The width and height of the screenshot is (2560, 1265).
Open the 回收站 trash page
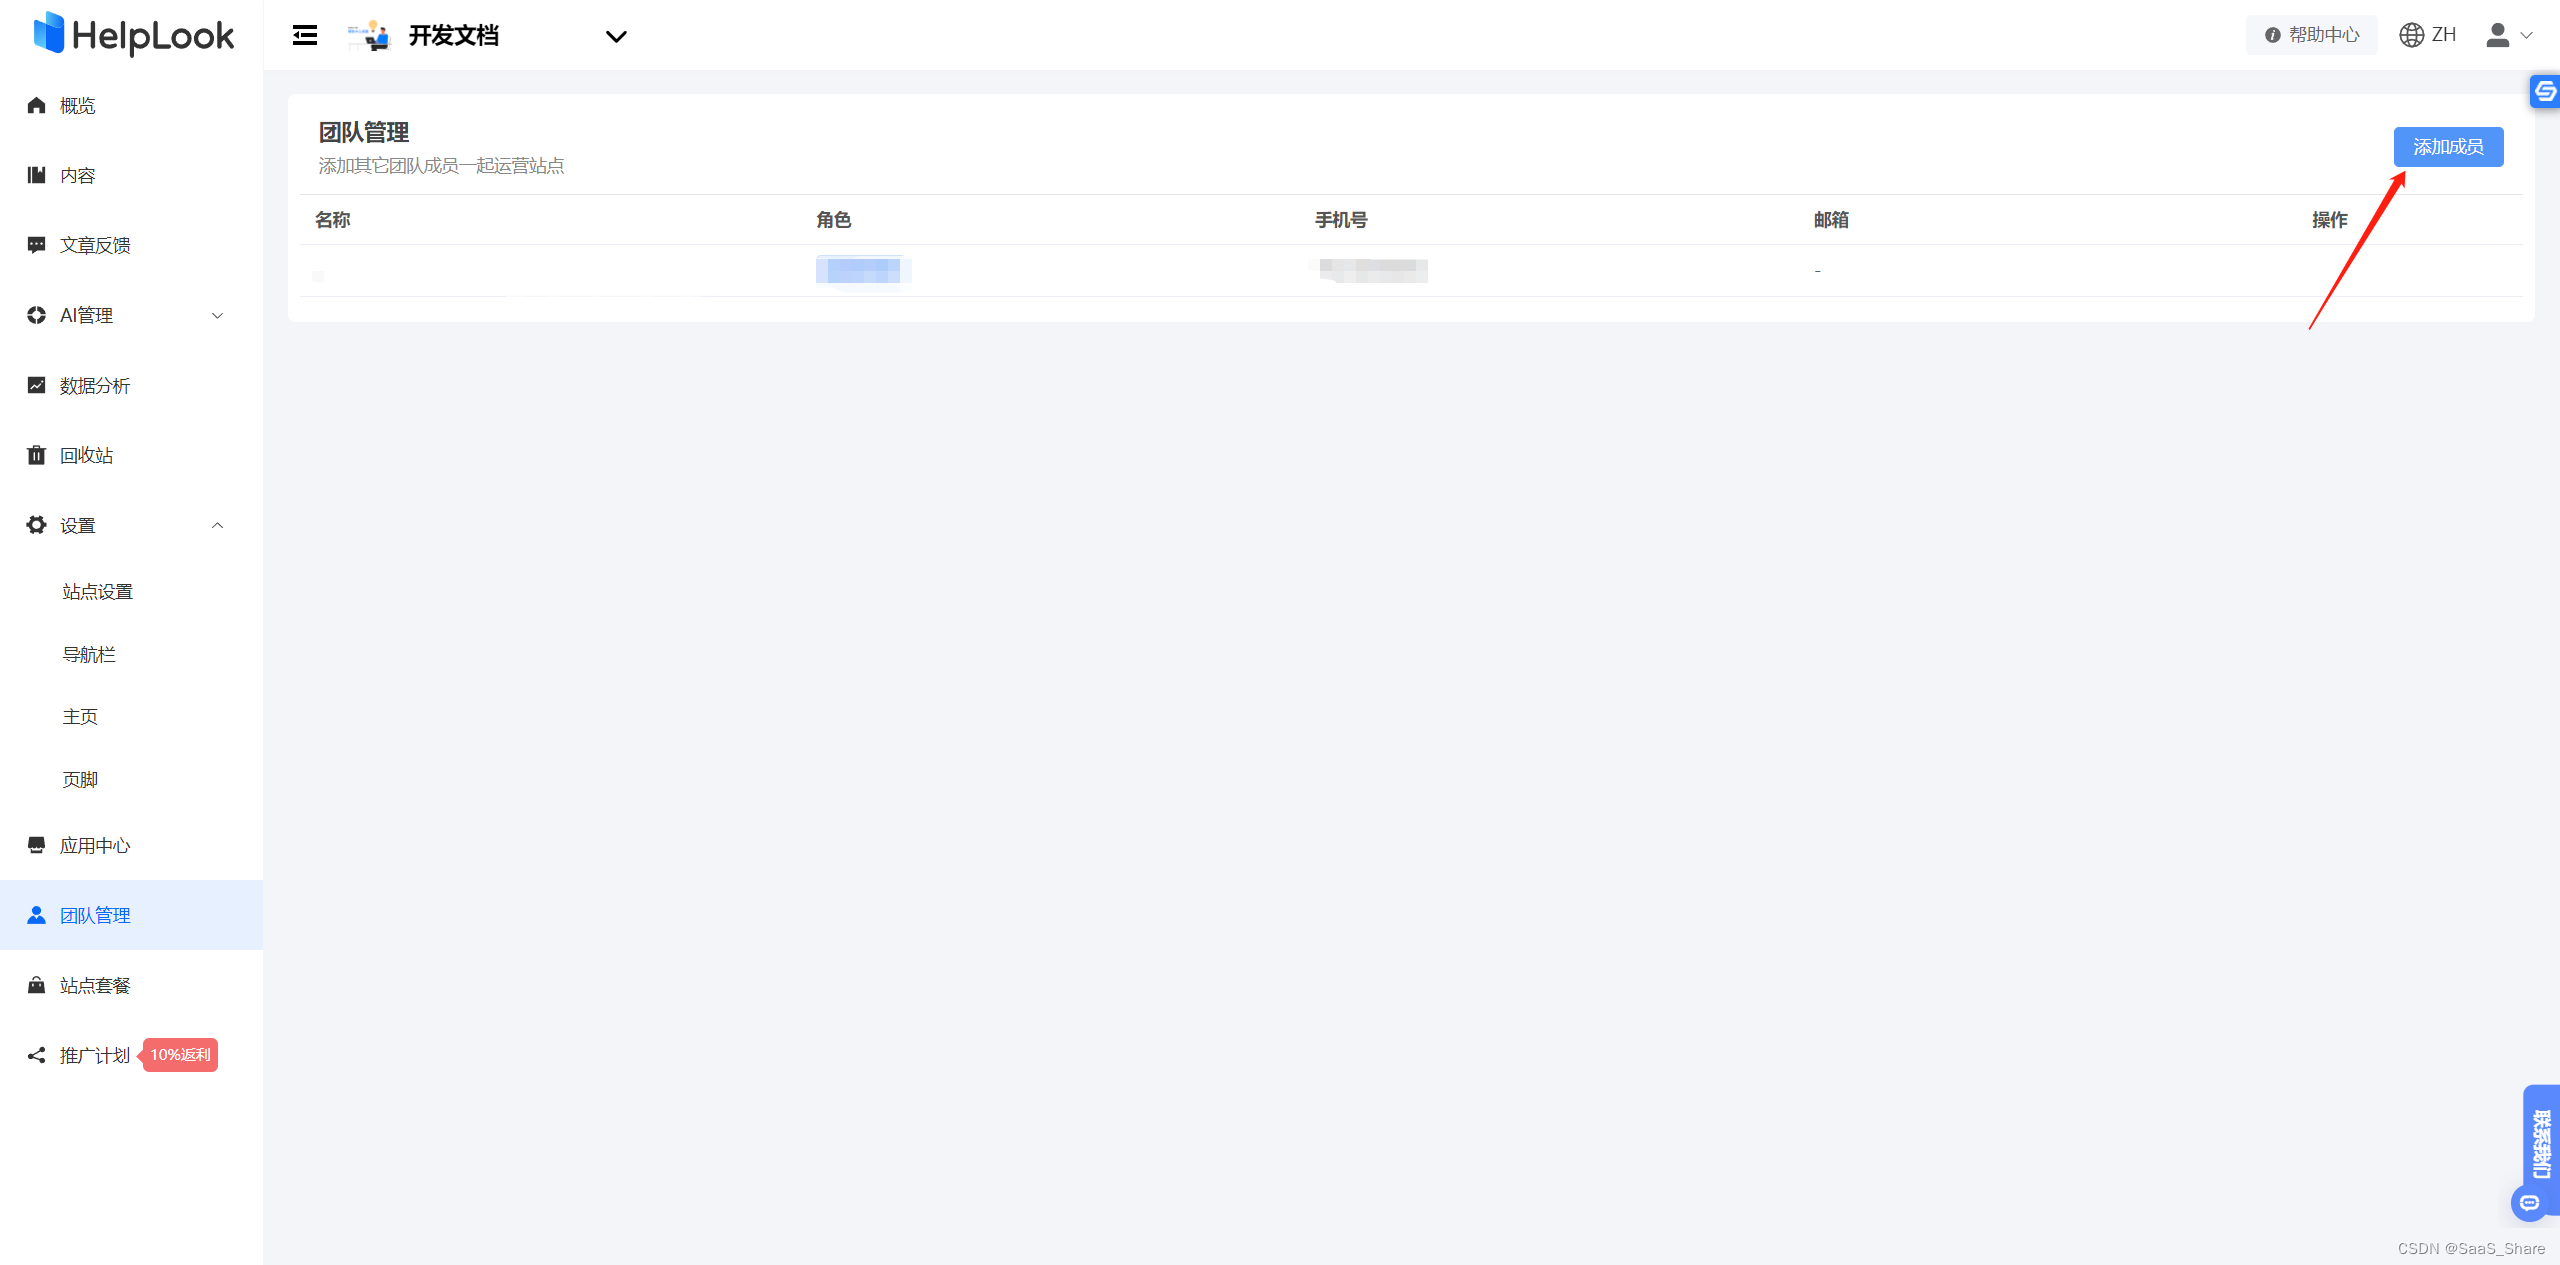click(87, 456)
